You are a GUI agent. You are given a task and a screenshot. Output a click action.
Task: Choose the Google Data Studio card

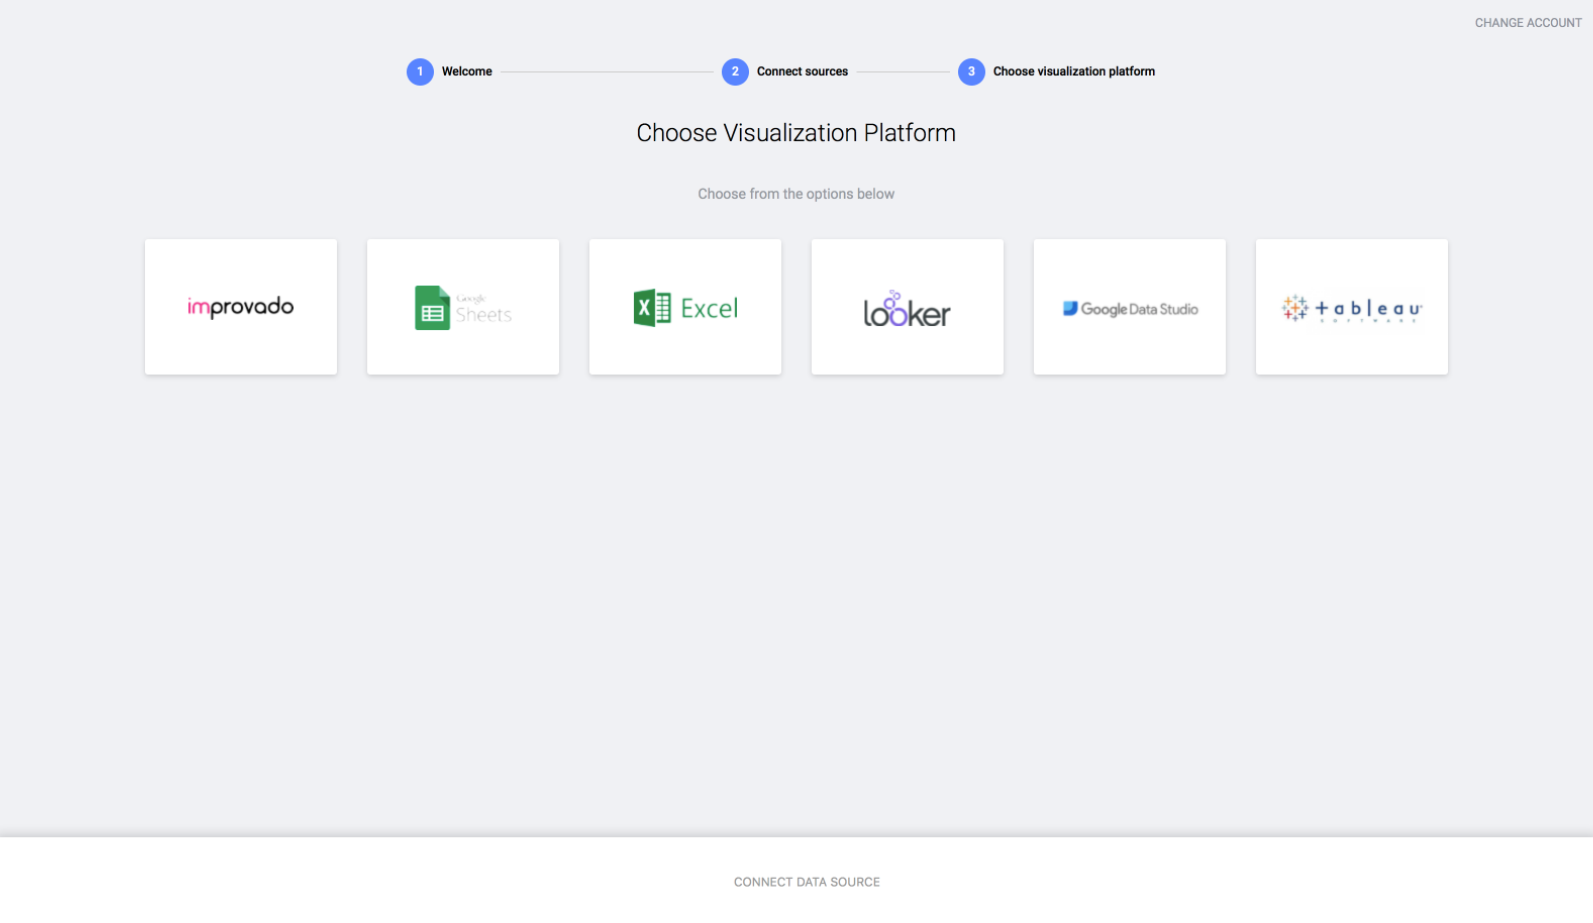[1129, 307]
